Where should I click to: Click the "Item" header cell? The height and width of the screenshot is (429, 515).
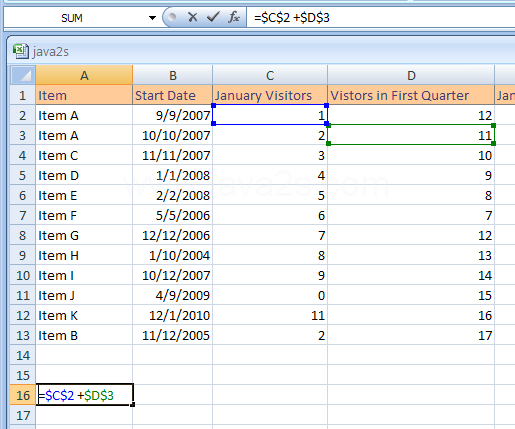tap(84, 95)
